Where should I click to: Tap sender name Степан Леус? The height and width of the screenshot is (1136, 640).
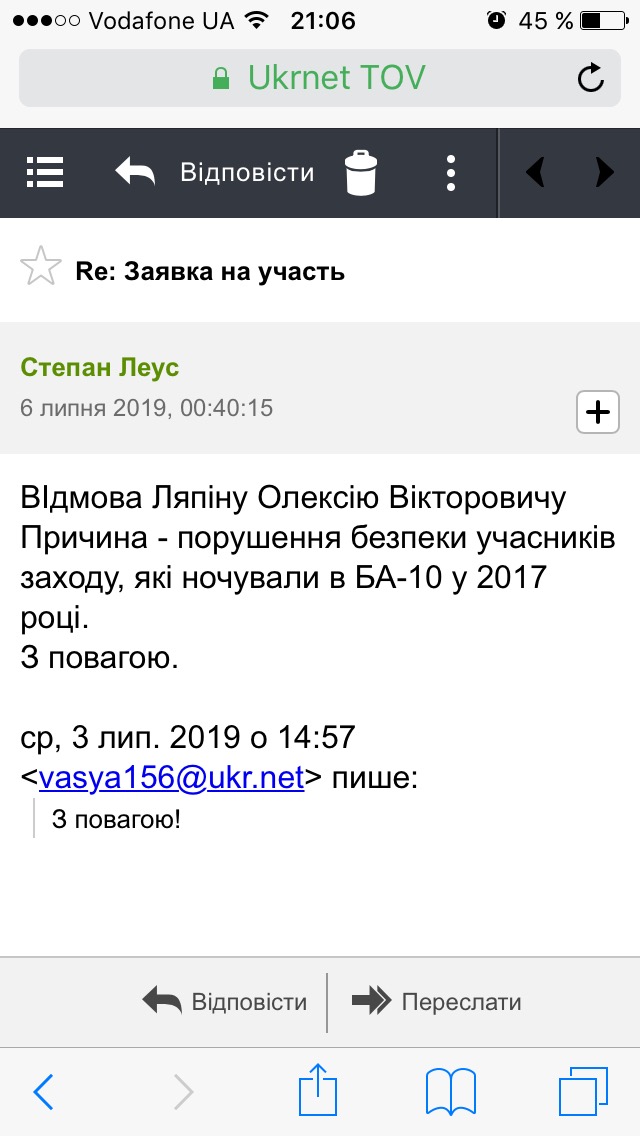point(100,367)
